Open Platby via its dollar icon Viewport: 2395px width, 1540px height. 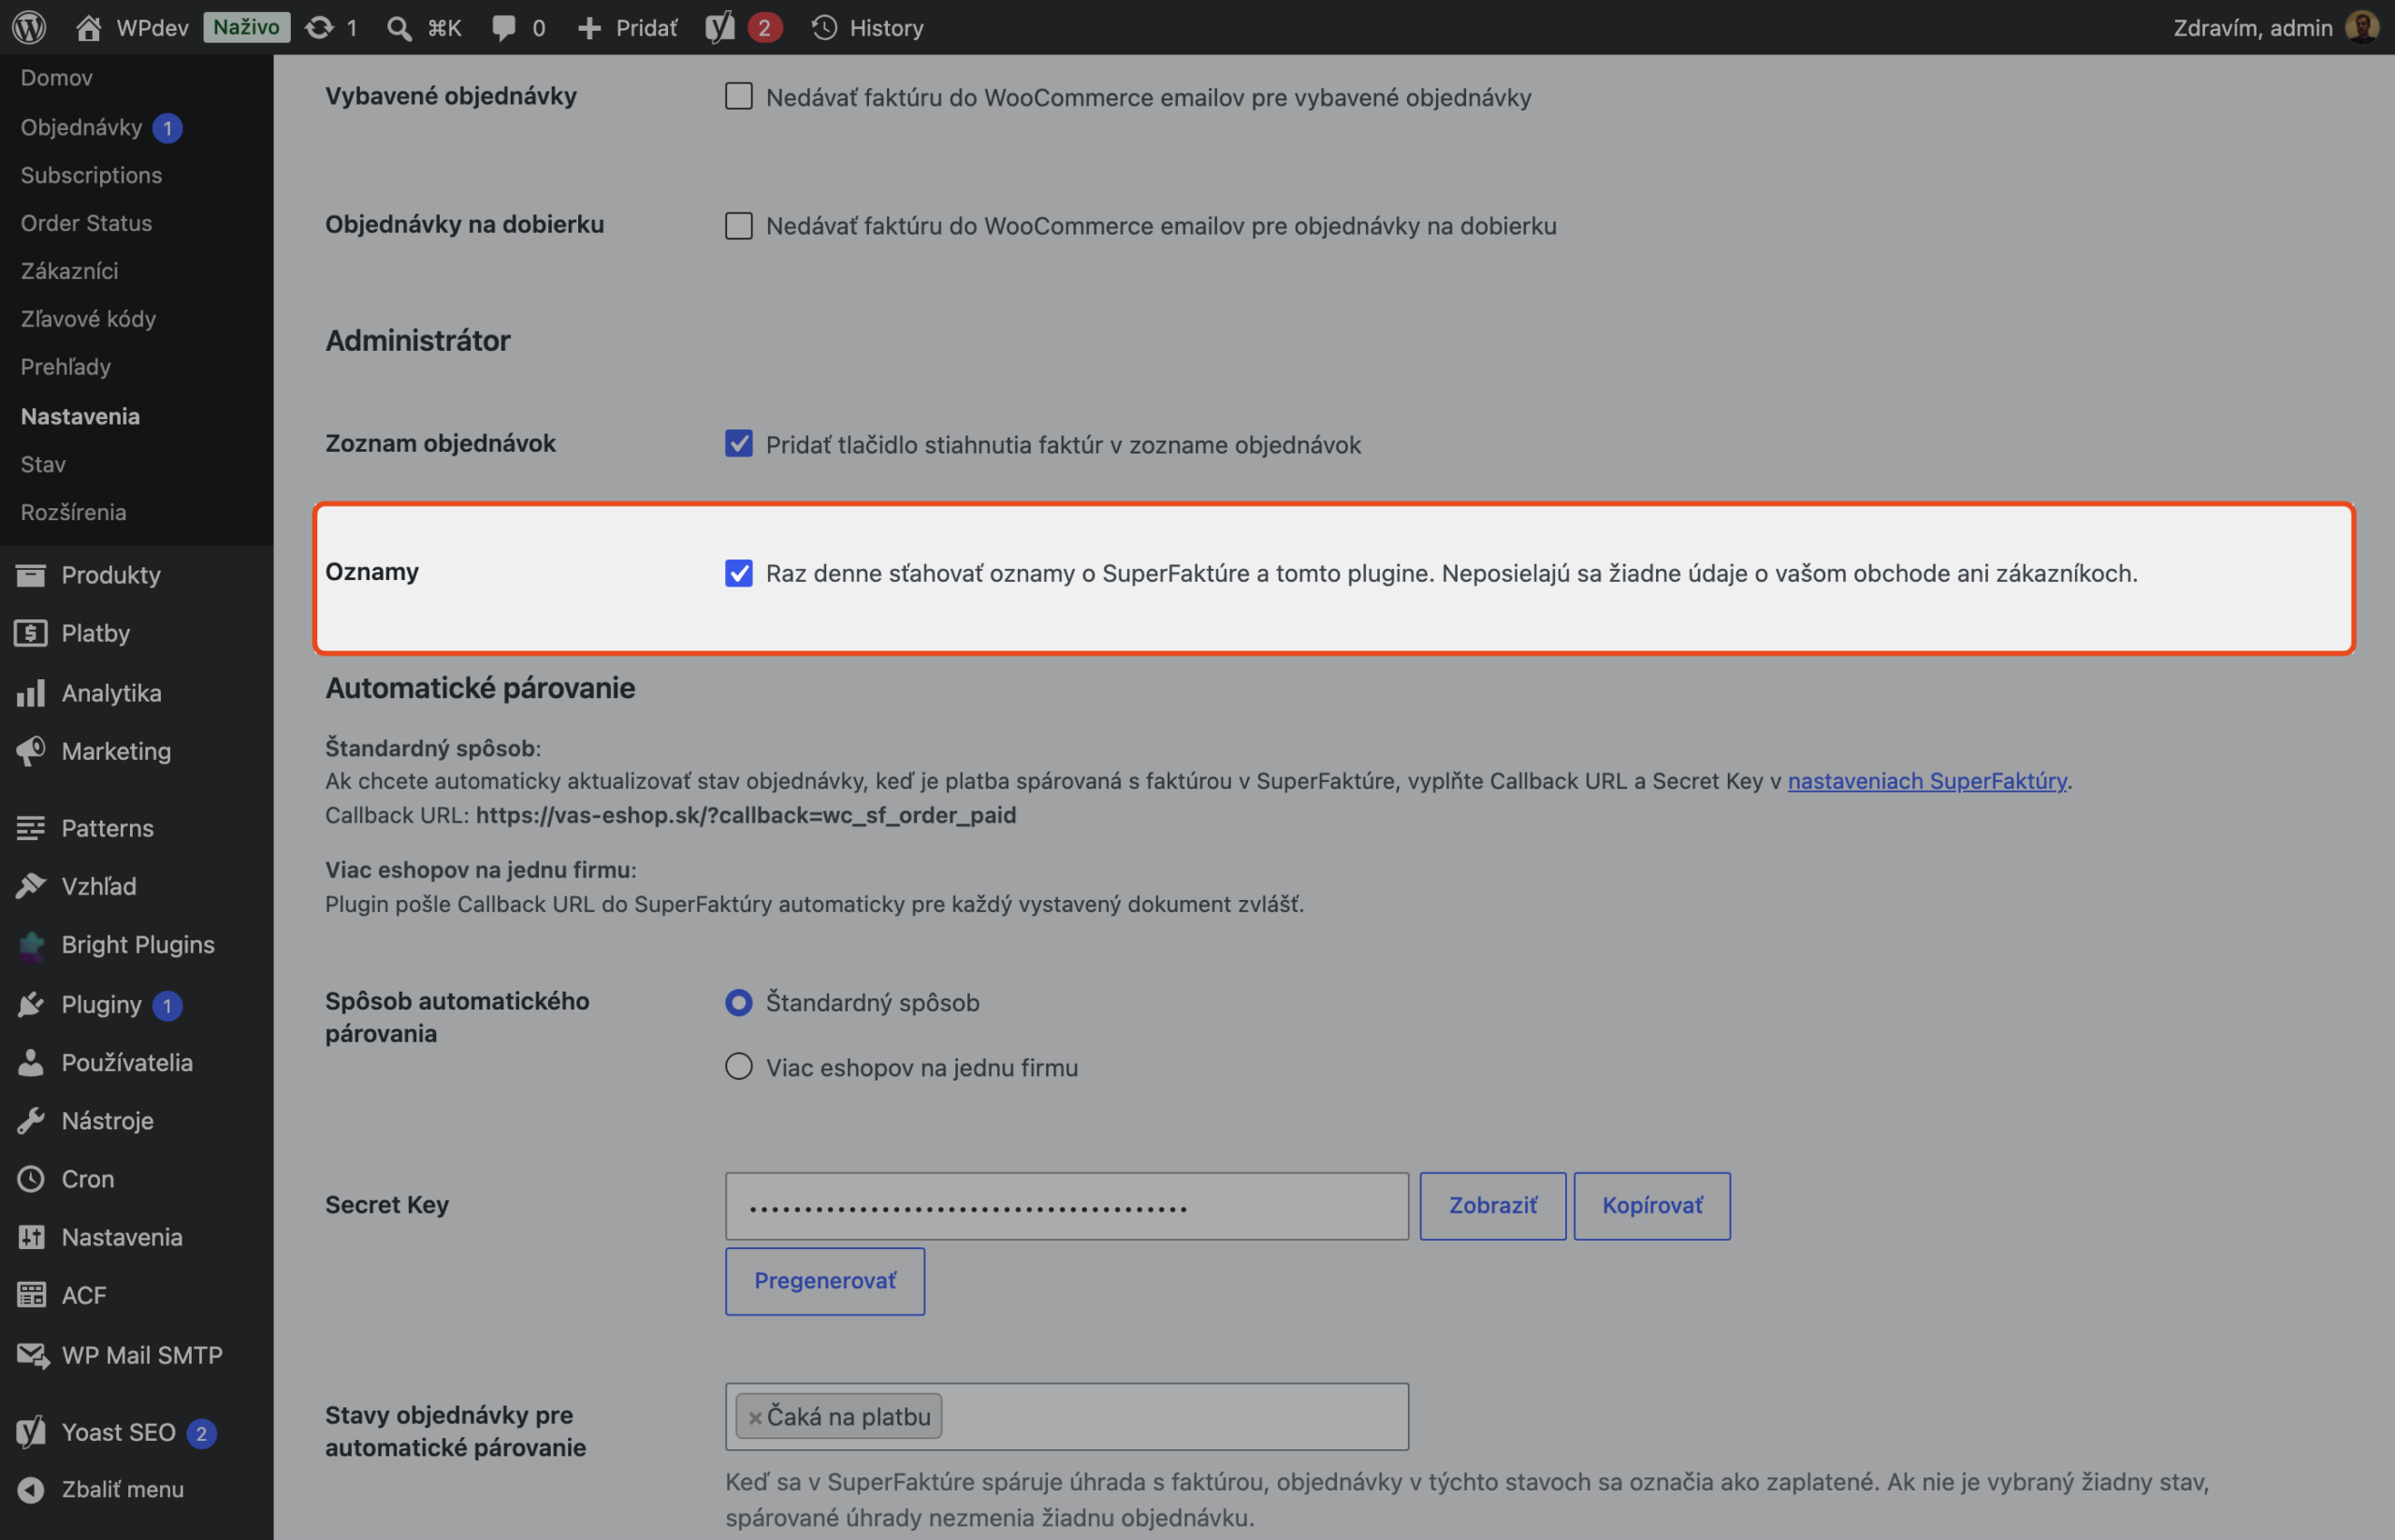coord(31,633)
